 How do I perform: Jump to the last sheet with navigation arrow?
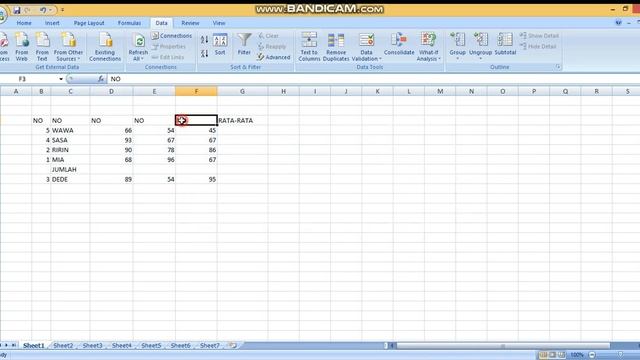point(13,346)
